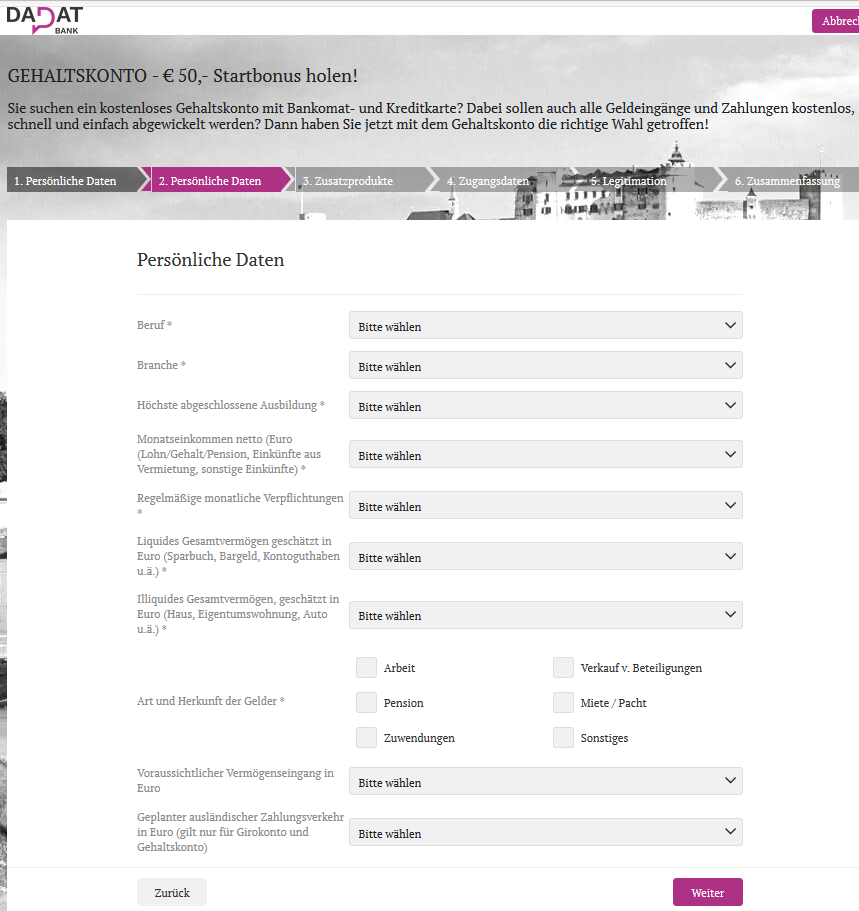
Task: Check Zuwendungen as source of funds
Action: pyautogui.click(x=366, y=737)
